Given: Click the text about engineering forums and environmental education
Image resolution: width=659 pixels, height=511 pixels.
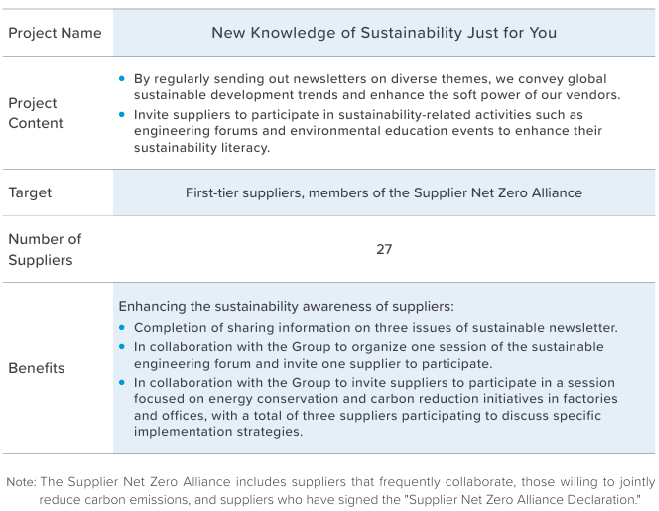Looking at the screenshot, I should [368, 131].
